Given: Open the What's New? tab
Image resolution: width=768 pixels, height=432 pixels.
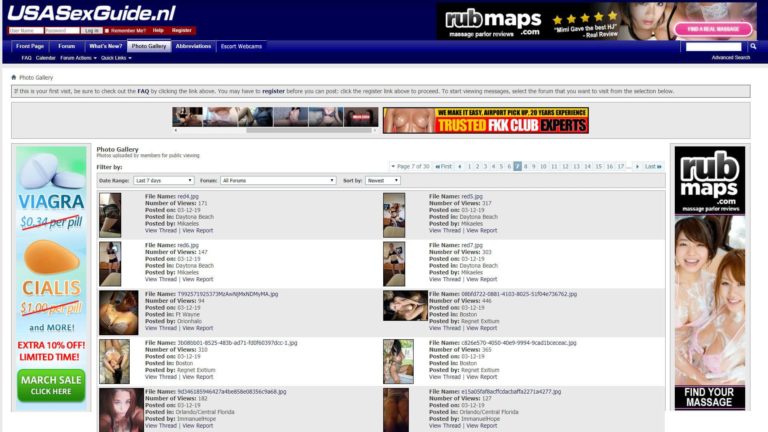Looking at the screenshot, I should [105, 46].
